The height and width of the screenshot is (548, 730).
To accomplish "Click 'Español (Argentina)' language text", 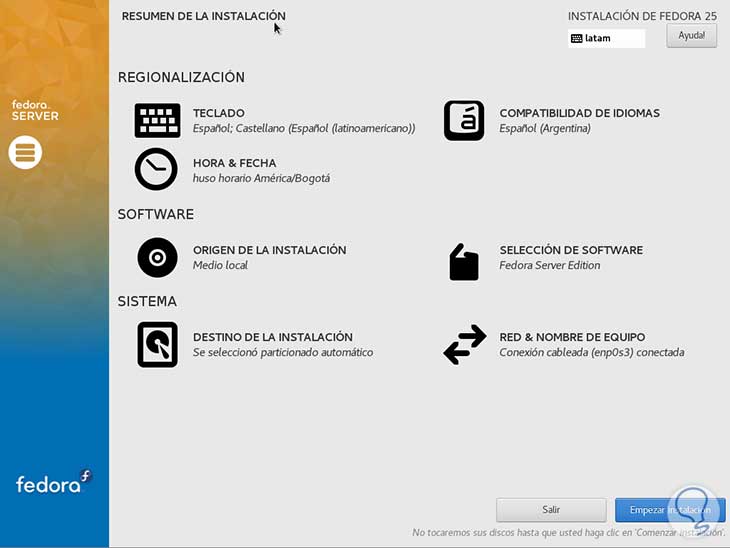I will point(545,128).
